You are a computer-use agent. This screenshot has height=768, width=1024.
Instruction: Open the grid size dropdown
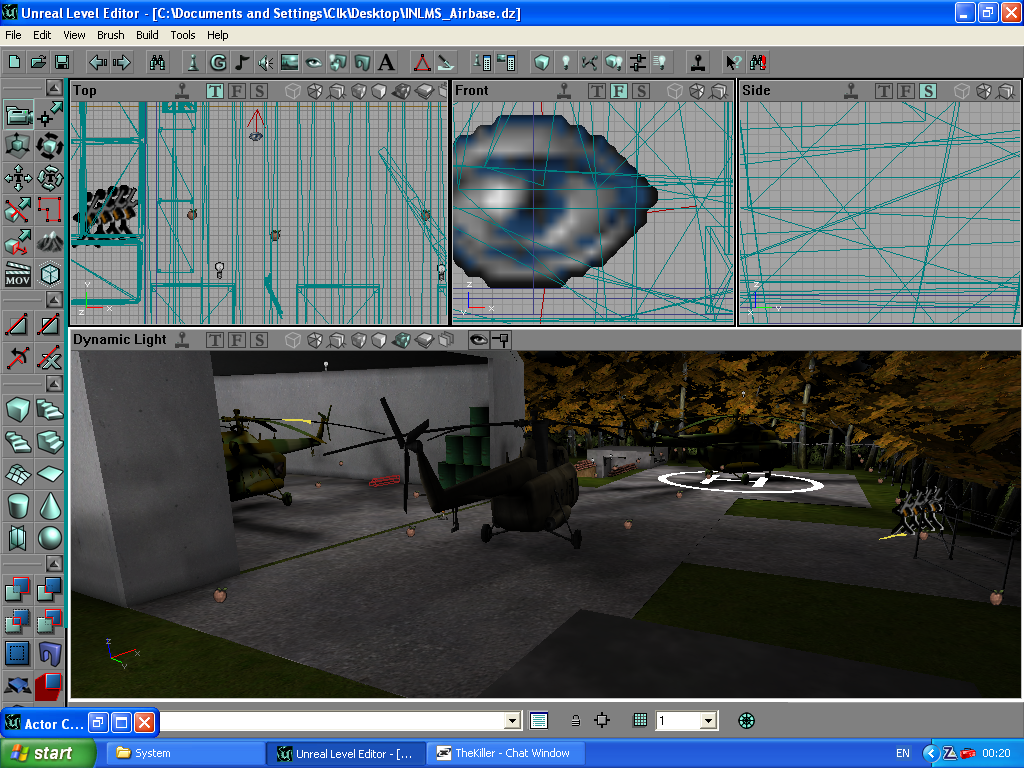708,720
